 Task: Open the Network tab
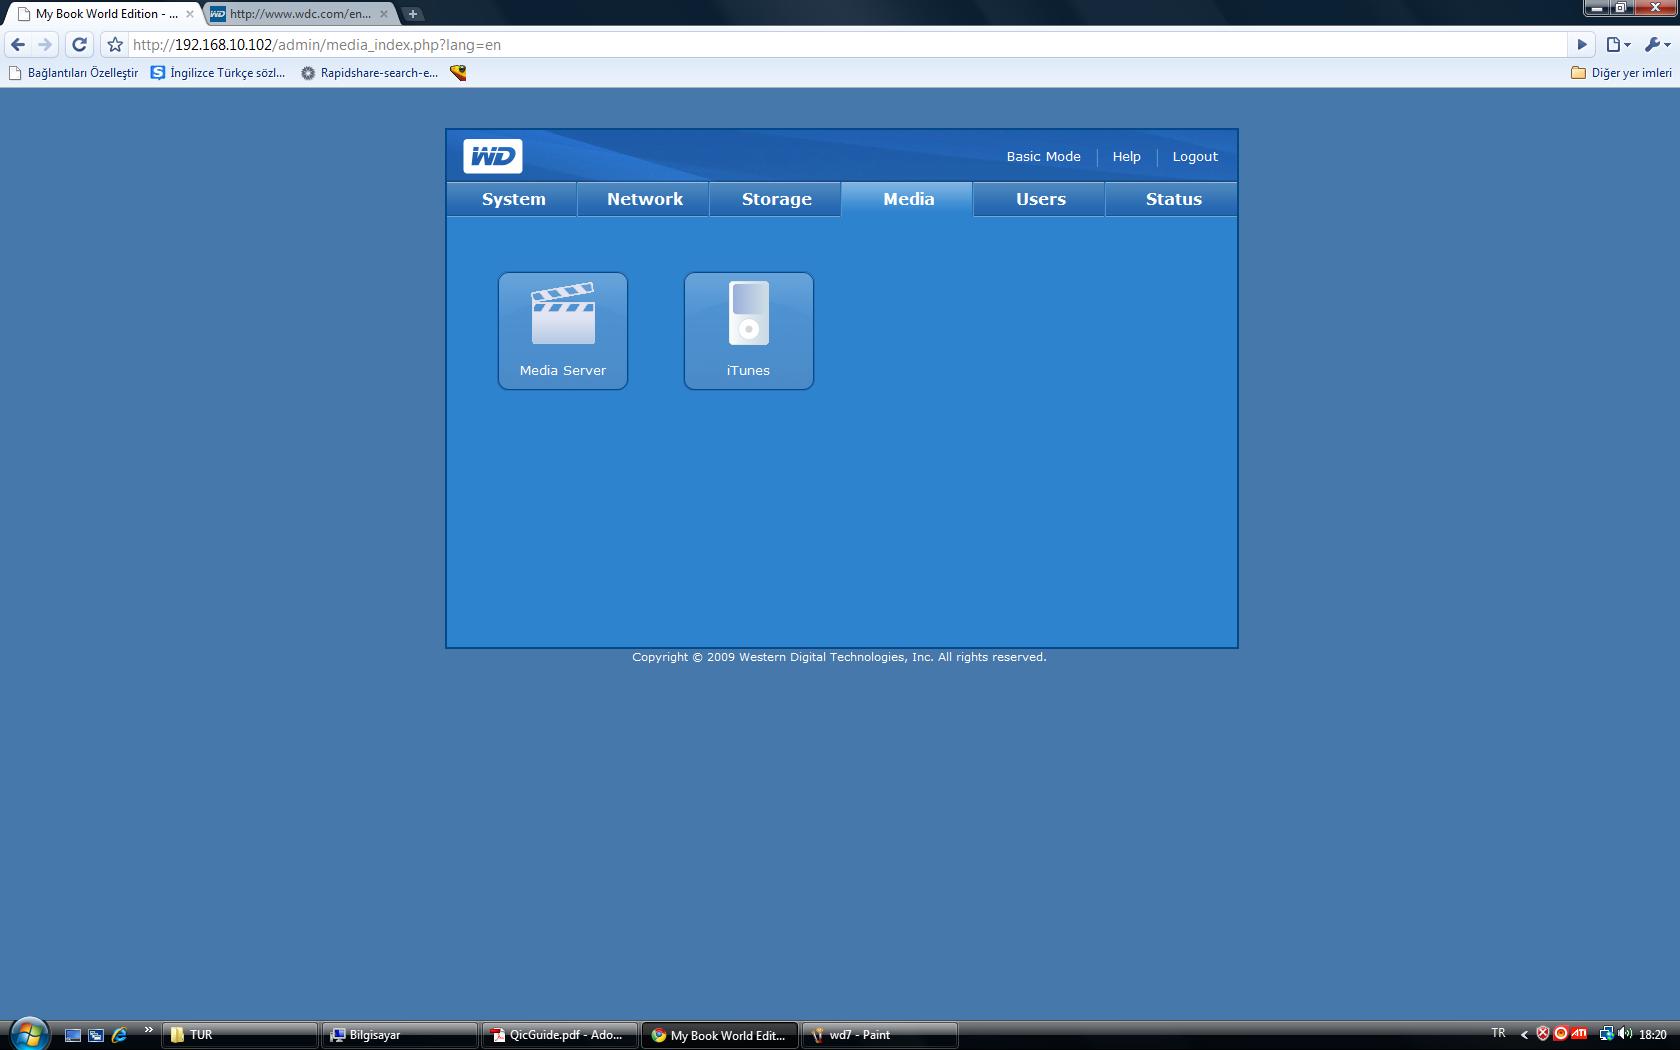point(645,199)
